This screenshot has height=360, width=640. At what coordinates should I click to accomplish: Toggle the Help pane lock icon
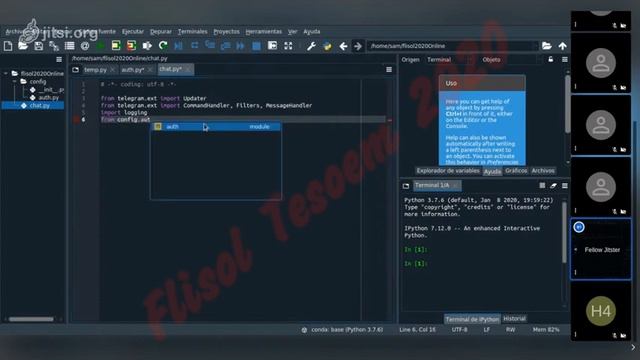coord(551,60)
